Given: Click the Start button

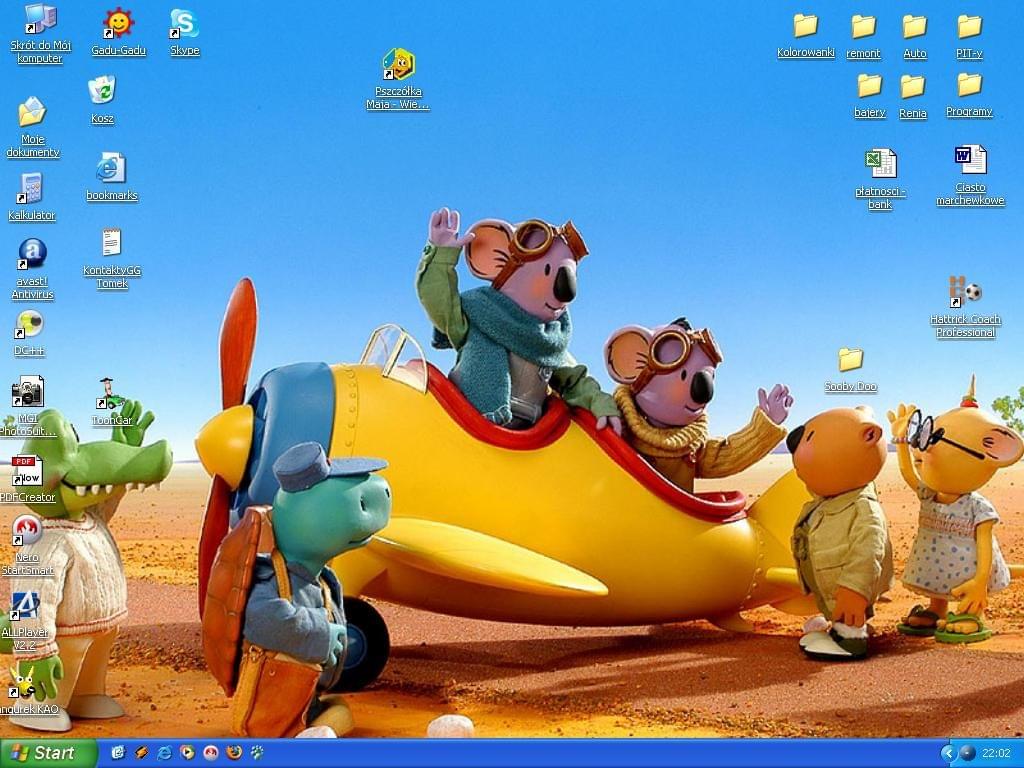Looking at the screenshot, I should tap(48, 753).
